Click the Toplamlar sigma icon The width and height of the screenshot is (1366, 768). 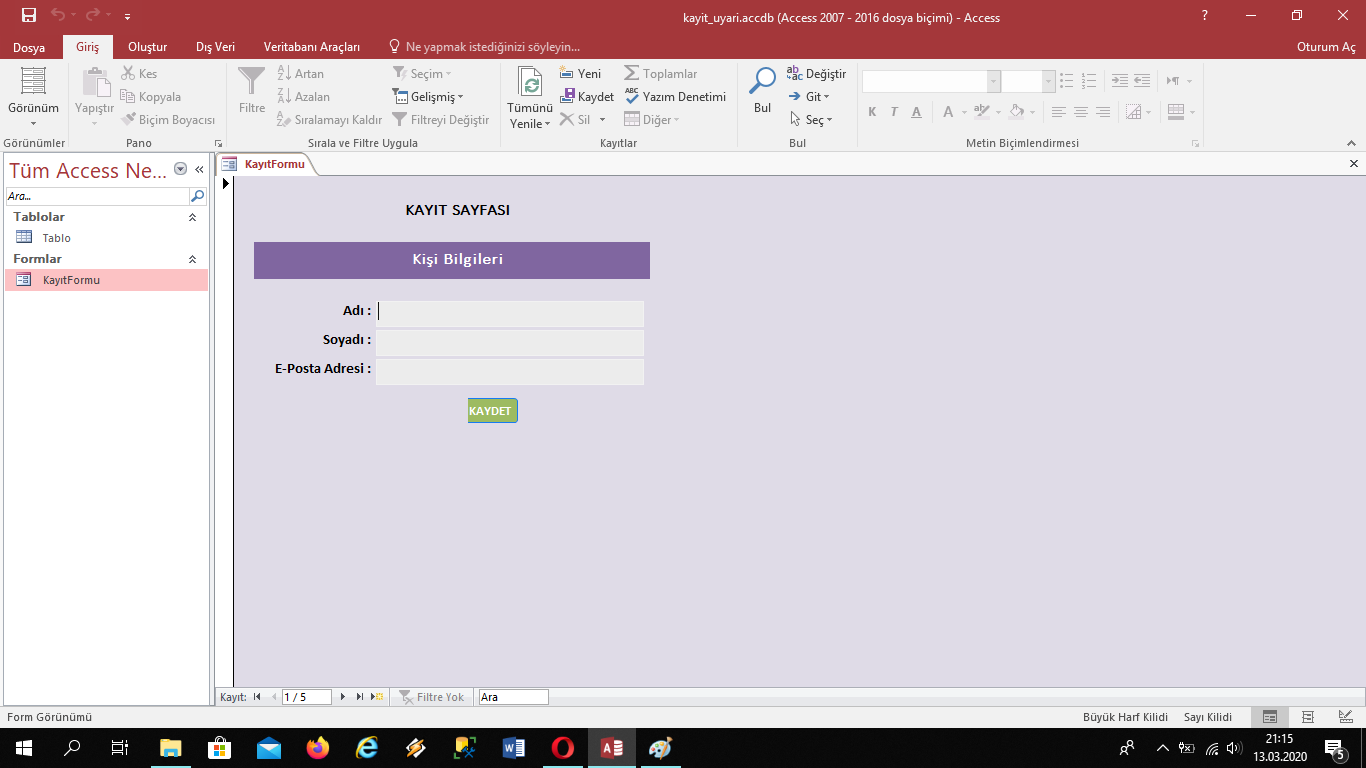point(632,73)
